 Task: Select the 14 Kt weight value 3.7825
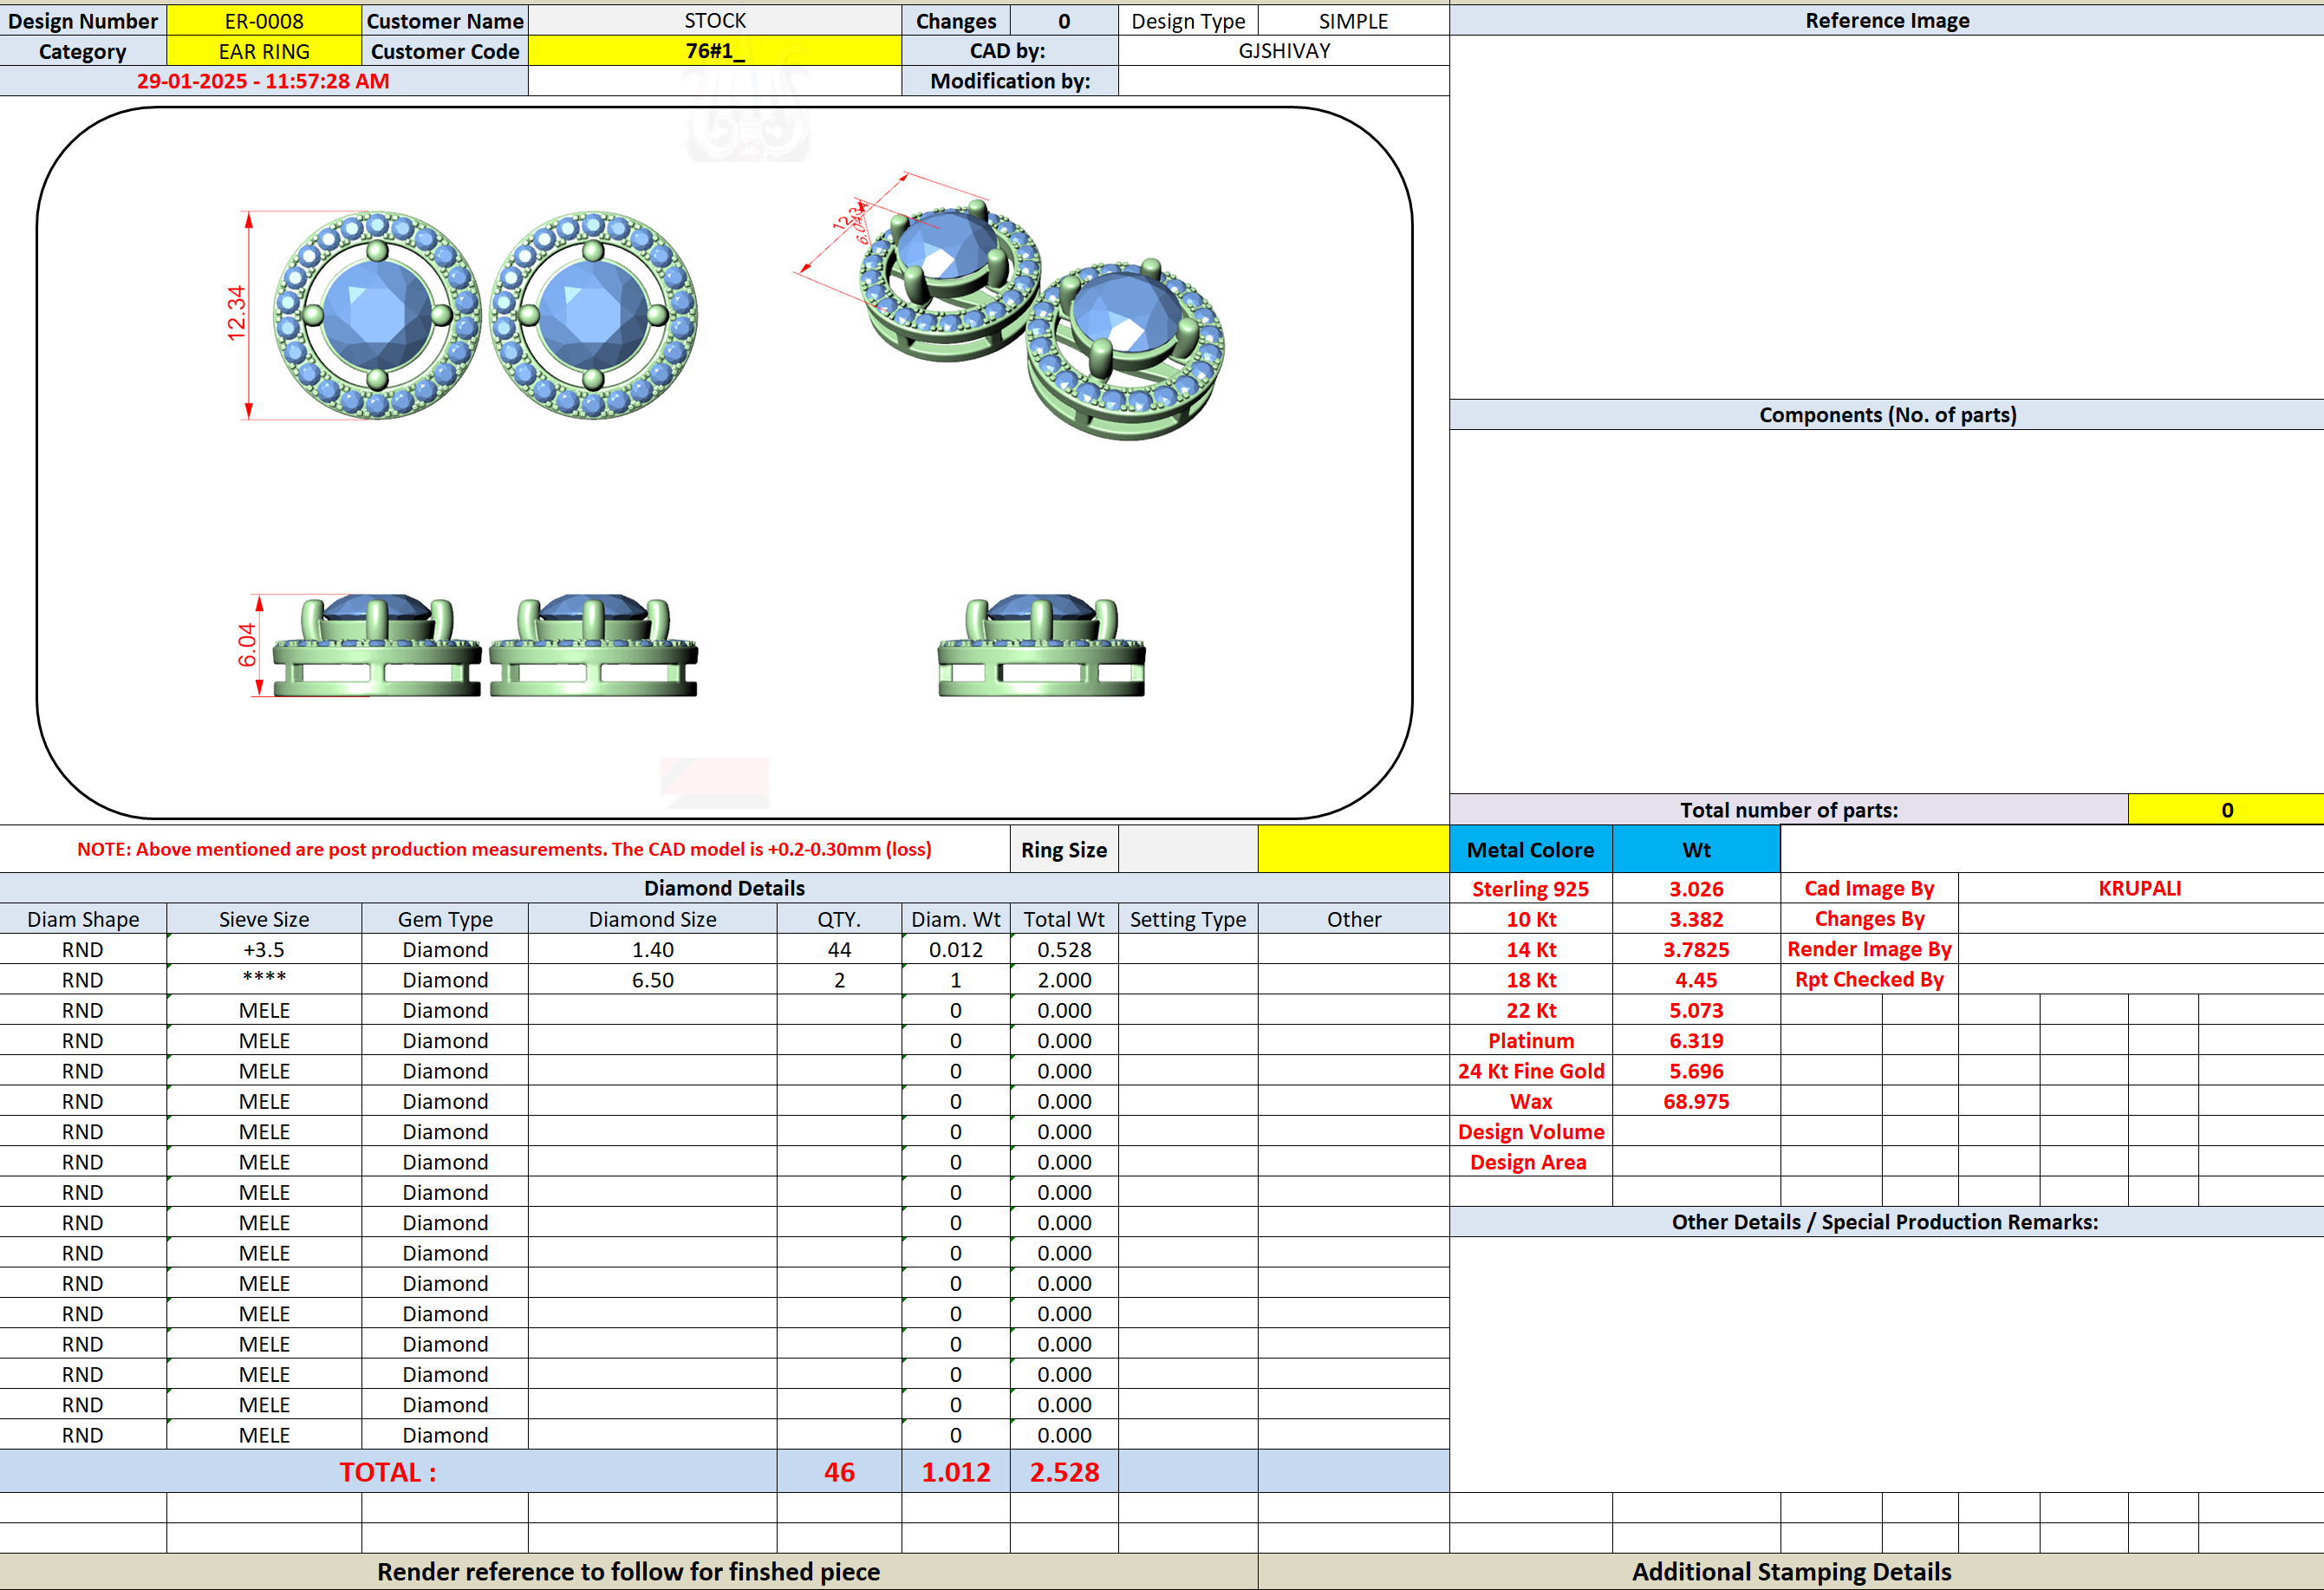(1696, 949)
